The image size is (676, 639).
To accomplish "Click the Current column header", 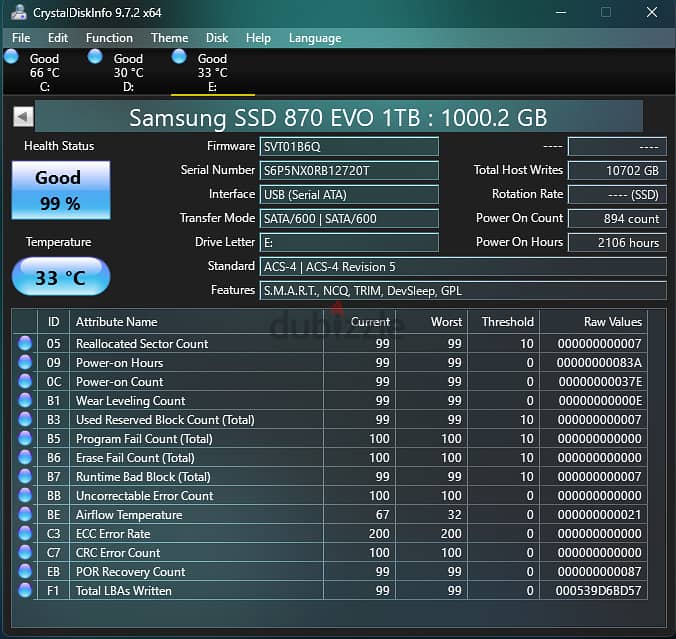I will tap(359, 322).
